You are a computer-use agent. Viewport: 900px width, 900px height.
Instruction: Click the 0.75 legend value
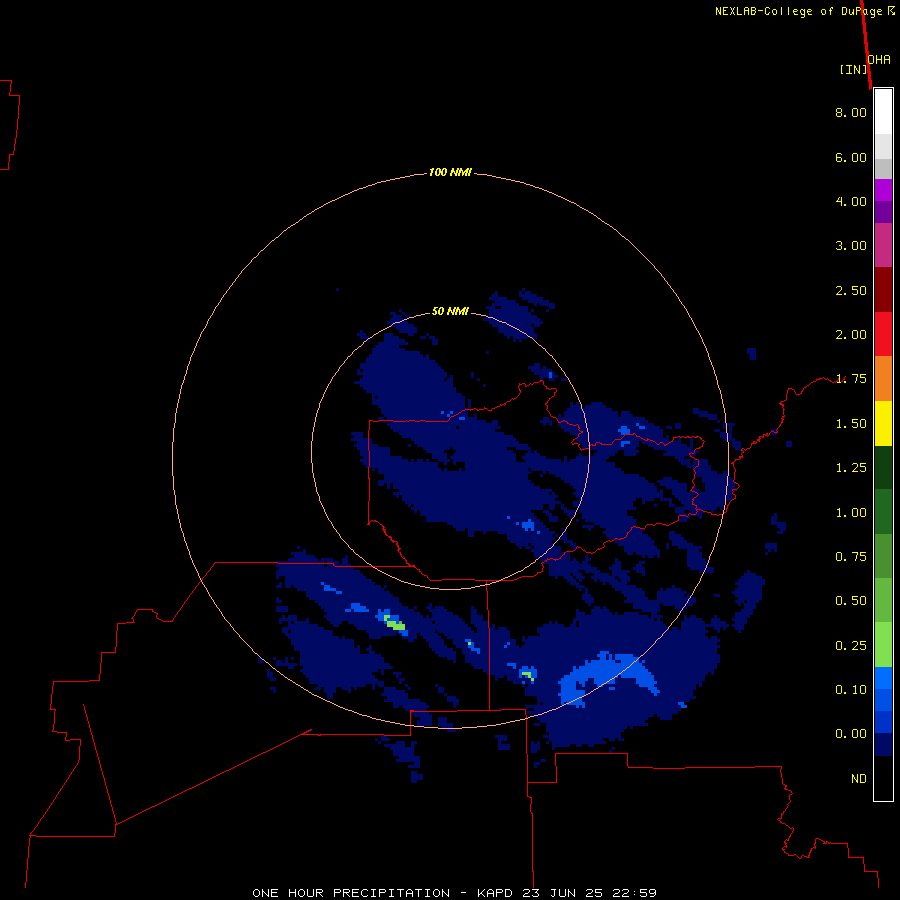click(x=851, y=557)
